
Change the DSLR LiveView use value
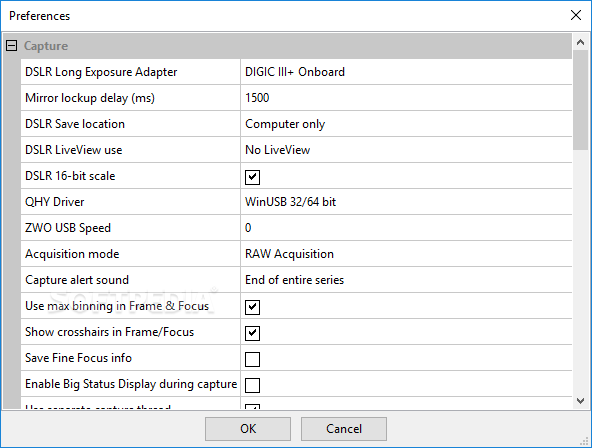tap(406, 150)
